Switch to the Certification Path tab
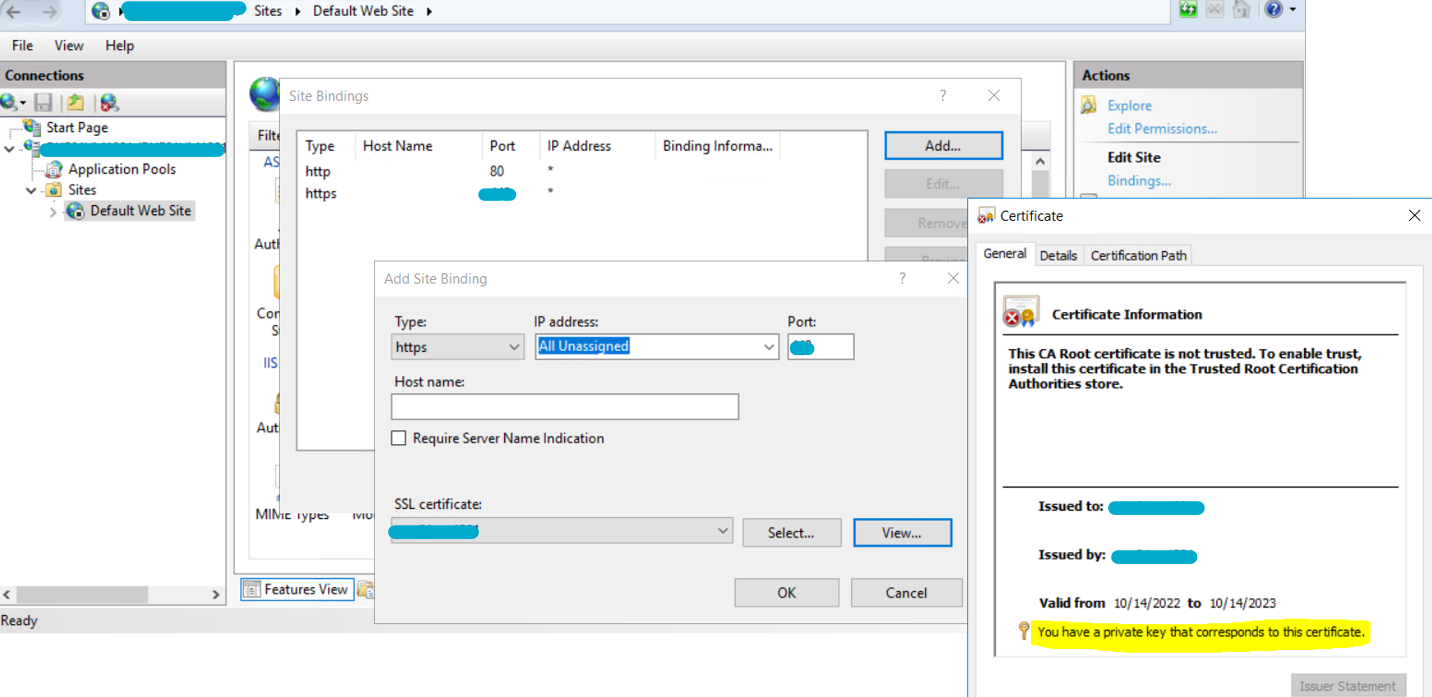This screenshot has width=1432, height=697. [1138, 255]
